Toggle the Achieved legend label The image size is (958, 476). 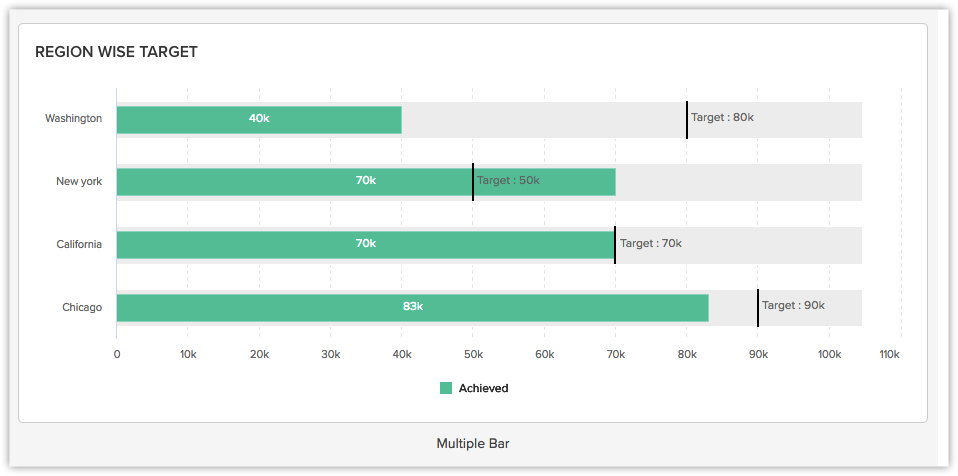click(483, 388)
